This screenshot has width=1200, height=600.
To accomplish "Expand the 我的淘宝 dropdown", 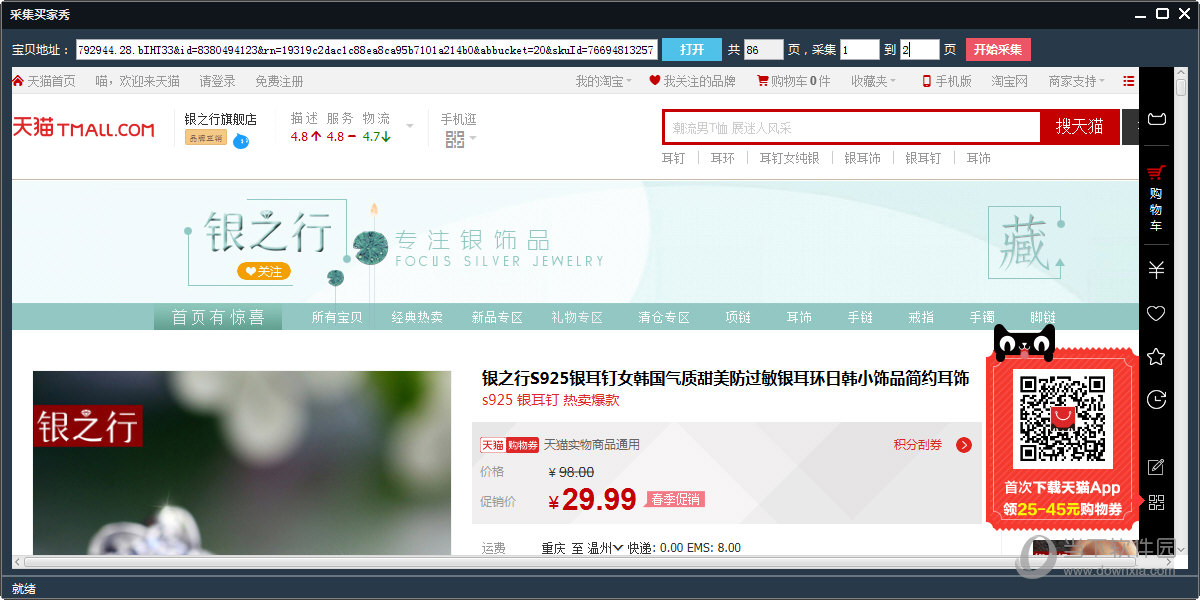I will pyautogui.click(x=604, y=81).
